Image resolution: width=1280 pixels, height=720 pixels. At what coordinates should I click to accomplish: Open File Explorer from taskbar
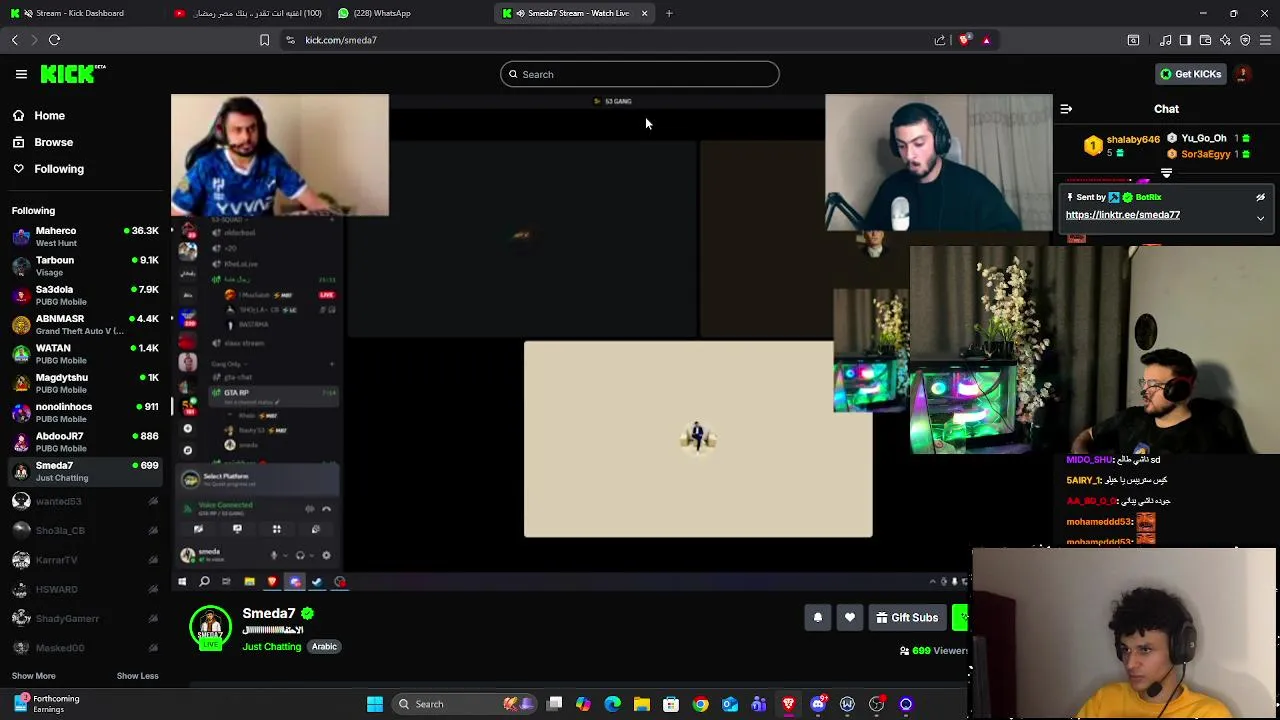[x=642, y=704]
